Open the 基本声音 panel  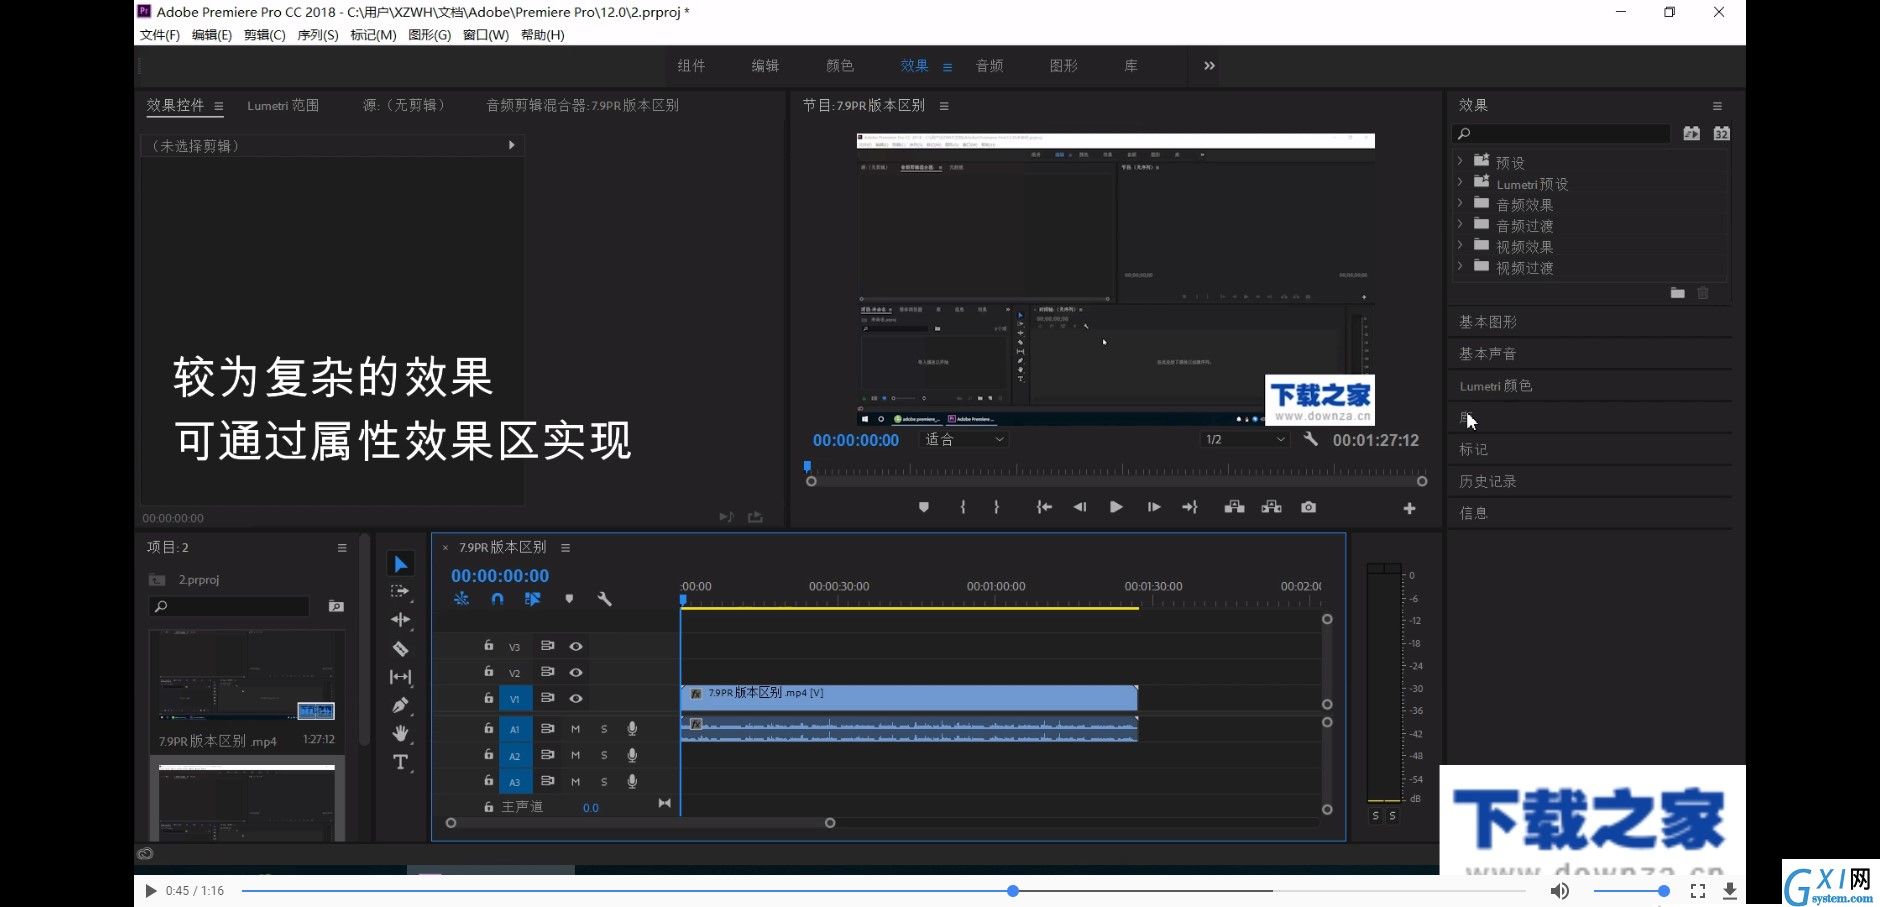1488,354
